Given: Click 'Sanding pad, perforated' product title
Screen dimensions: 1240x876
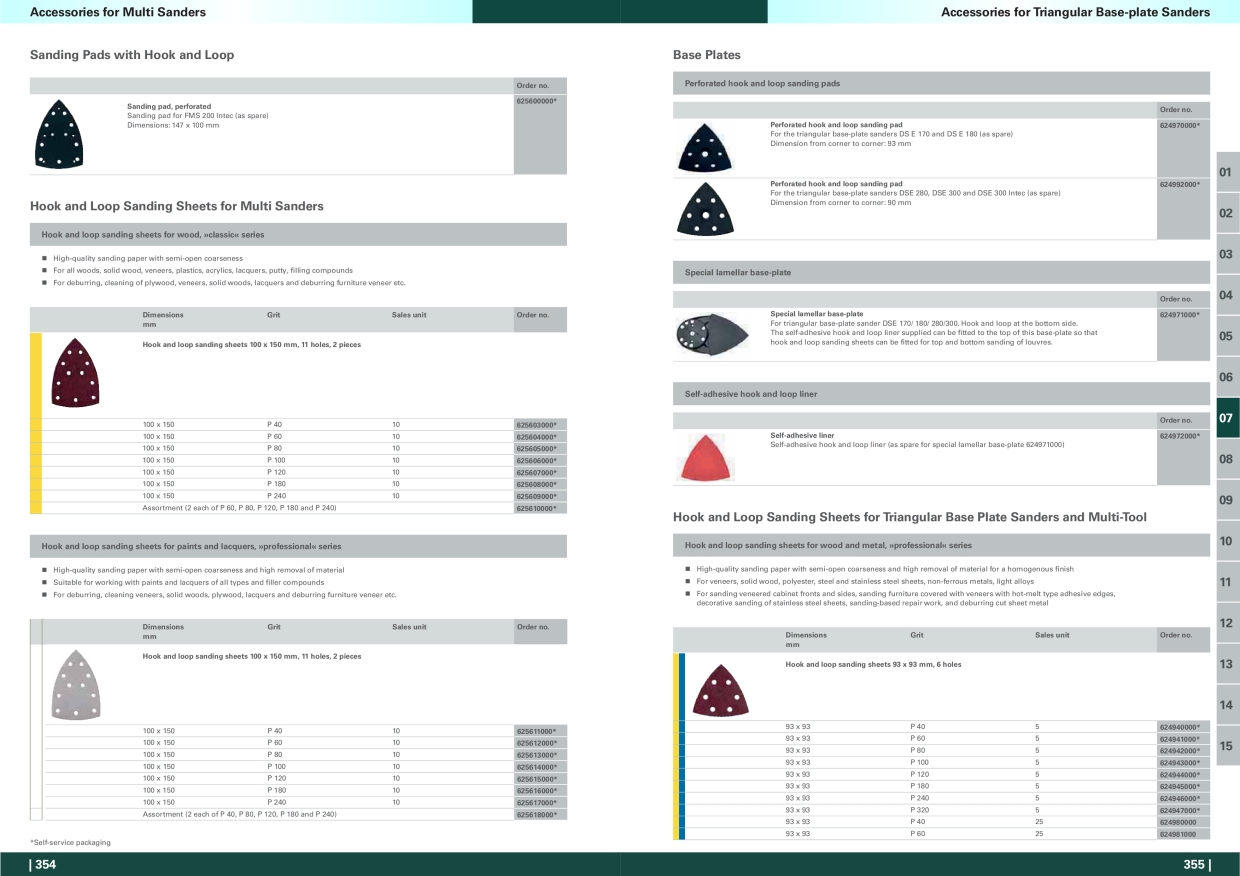Looking at the screenshot, I should pyautogui.click(x=169, y=106).
